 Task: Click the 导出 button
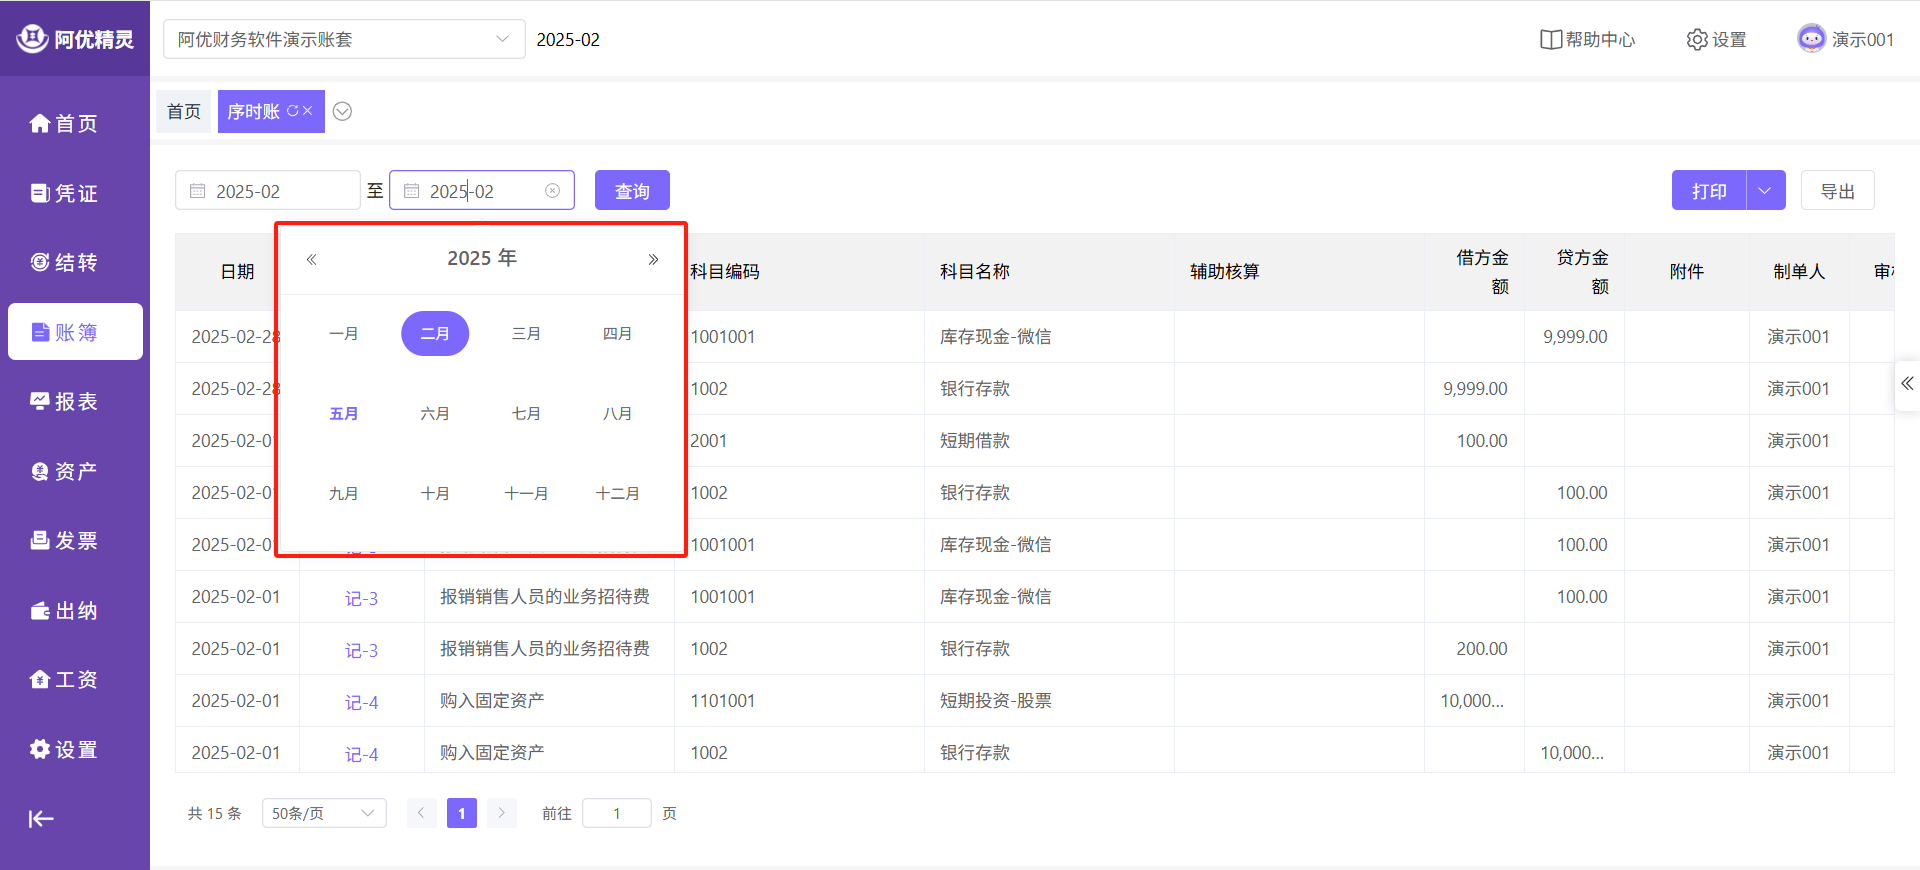pos(1837,191)
